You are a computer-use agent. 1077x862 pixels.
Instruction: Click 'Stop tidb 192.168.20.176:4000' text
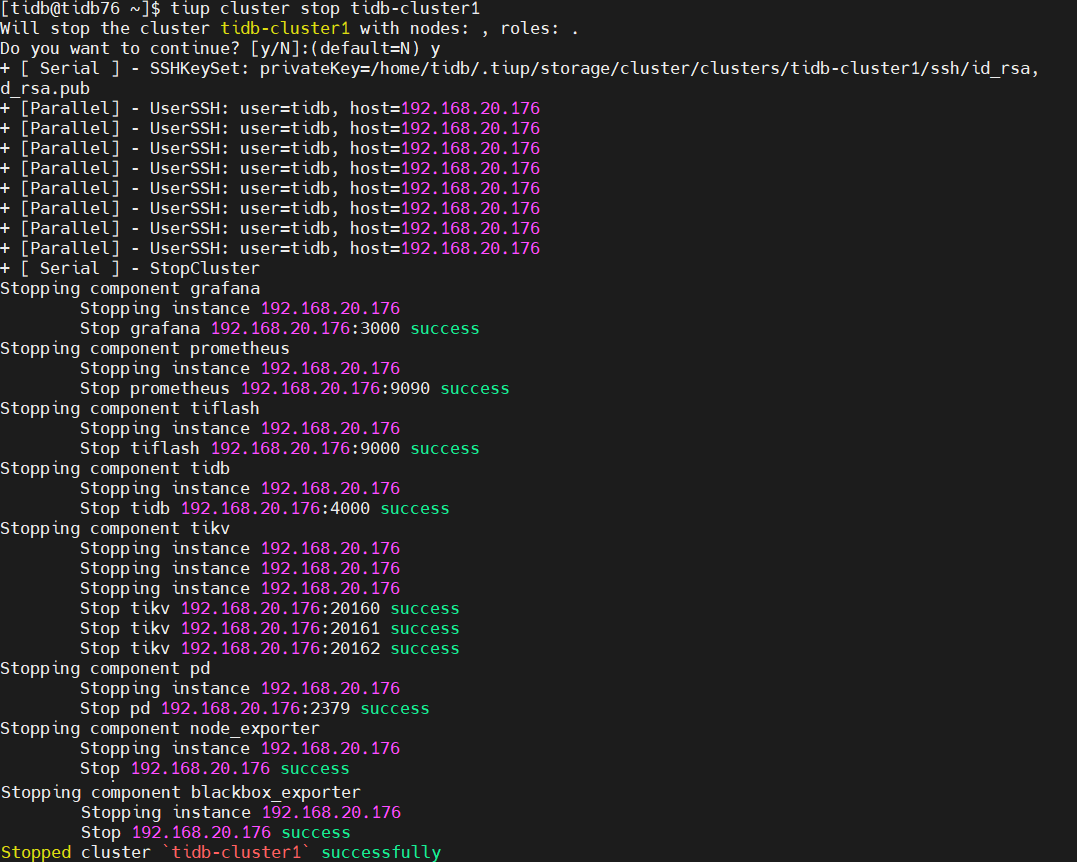pyautogui.click(x=225, y=508)
